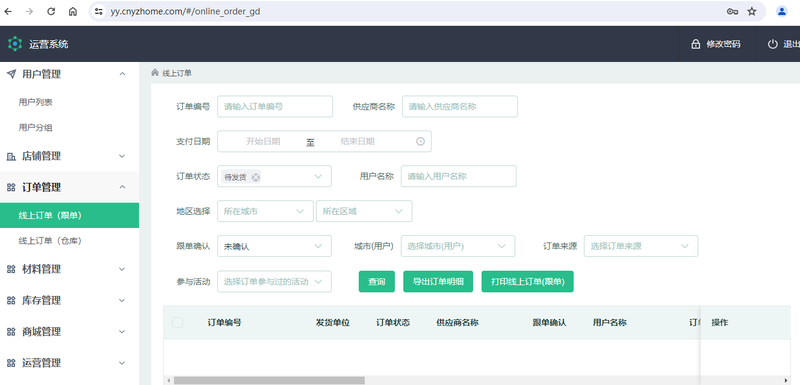Click the 开始日期 date field
800x385 pixels.
(263, 141)
